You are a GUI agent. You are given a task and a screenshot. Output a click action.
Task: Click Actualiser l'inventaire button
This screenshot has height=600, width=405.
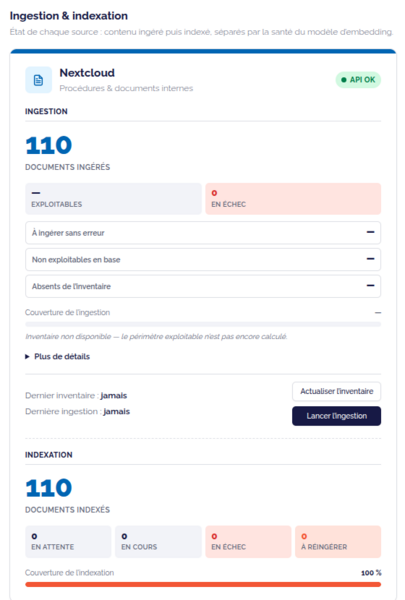tap(336, 391)
